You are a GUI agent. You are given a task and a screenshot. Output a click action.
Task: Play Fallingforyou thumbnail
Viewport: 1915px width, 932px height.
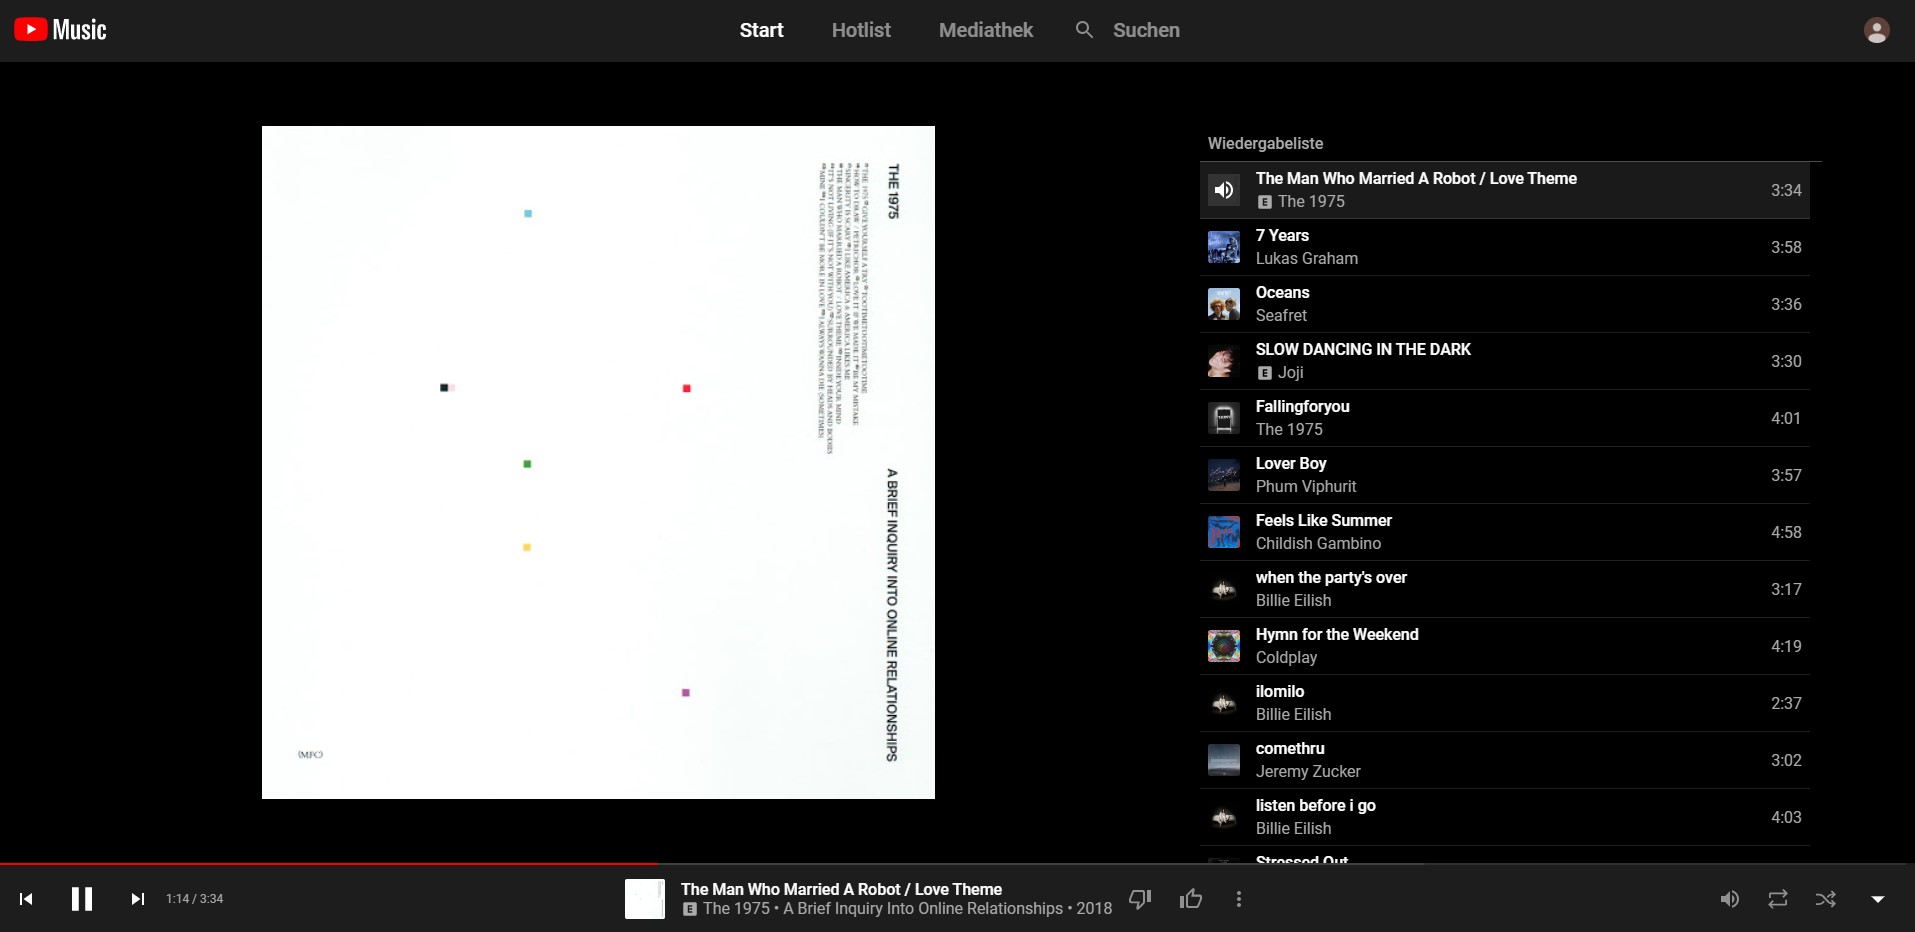(1224, 418)
